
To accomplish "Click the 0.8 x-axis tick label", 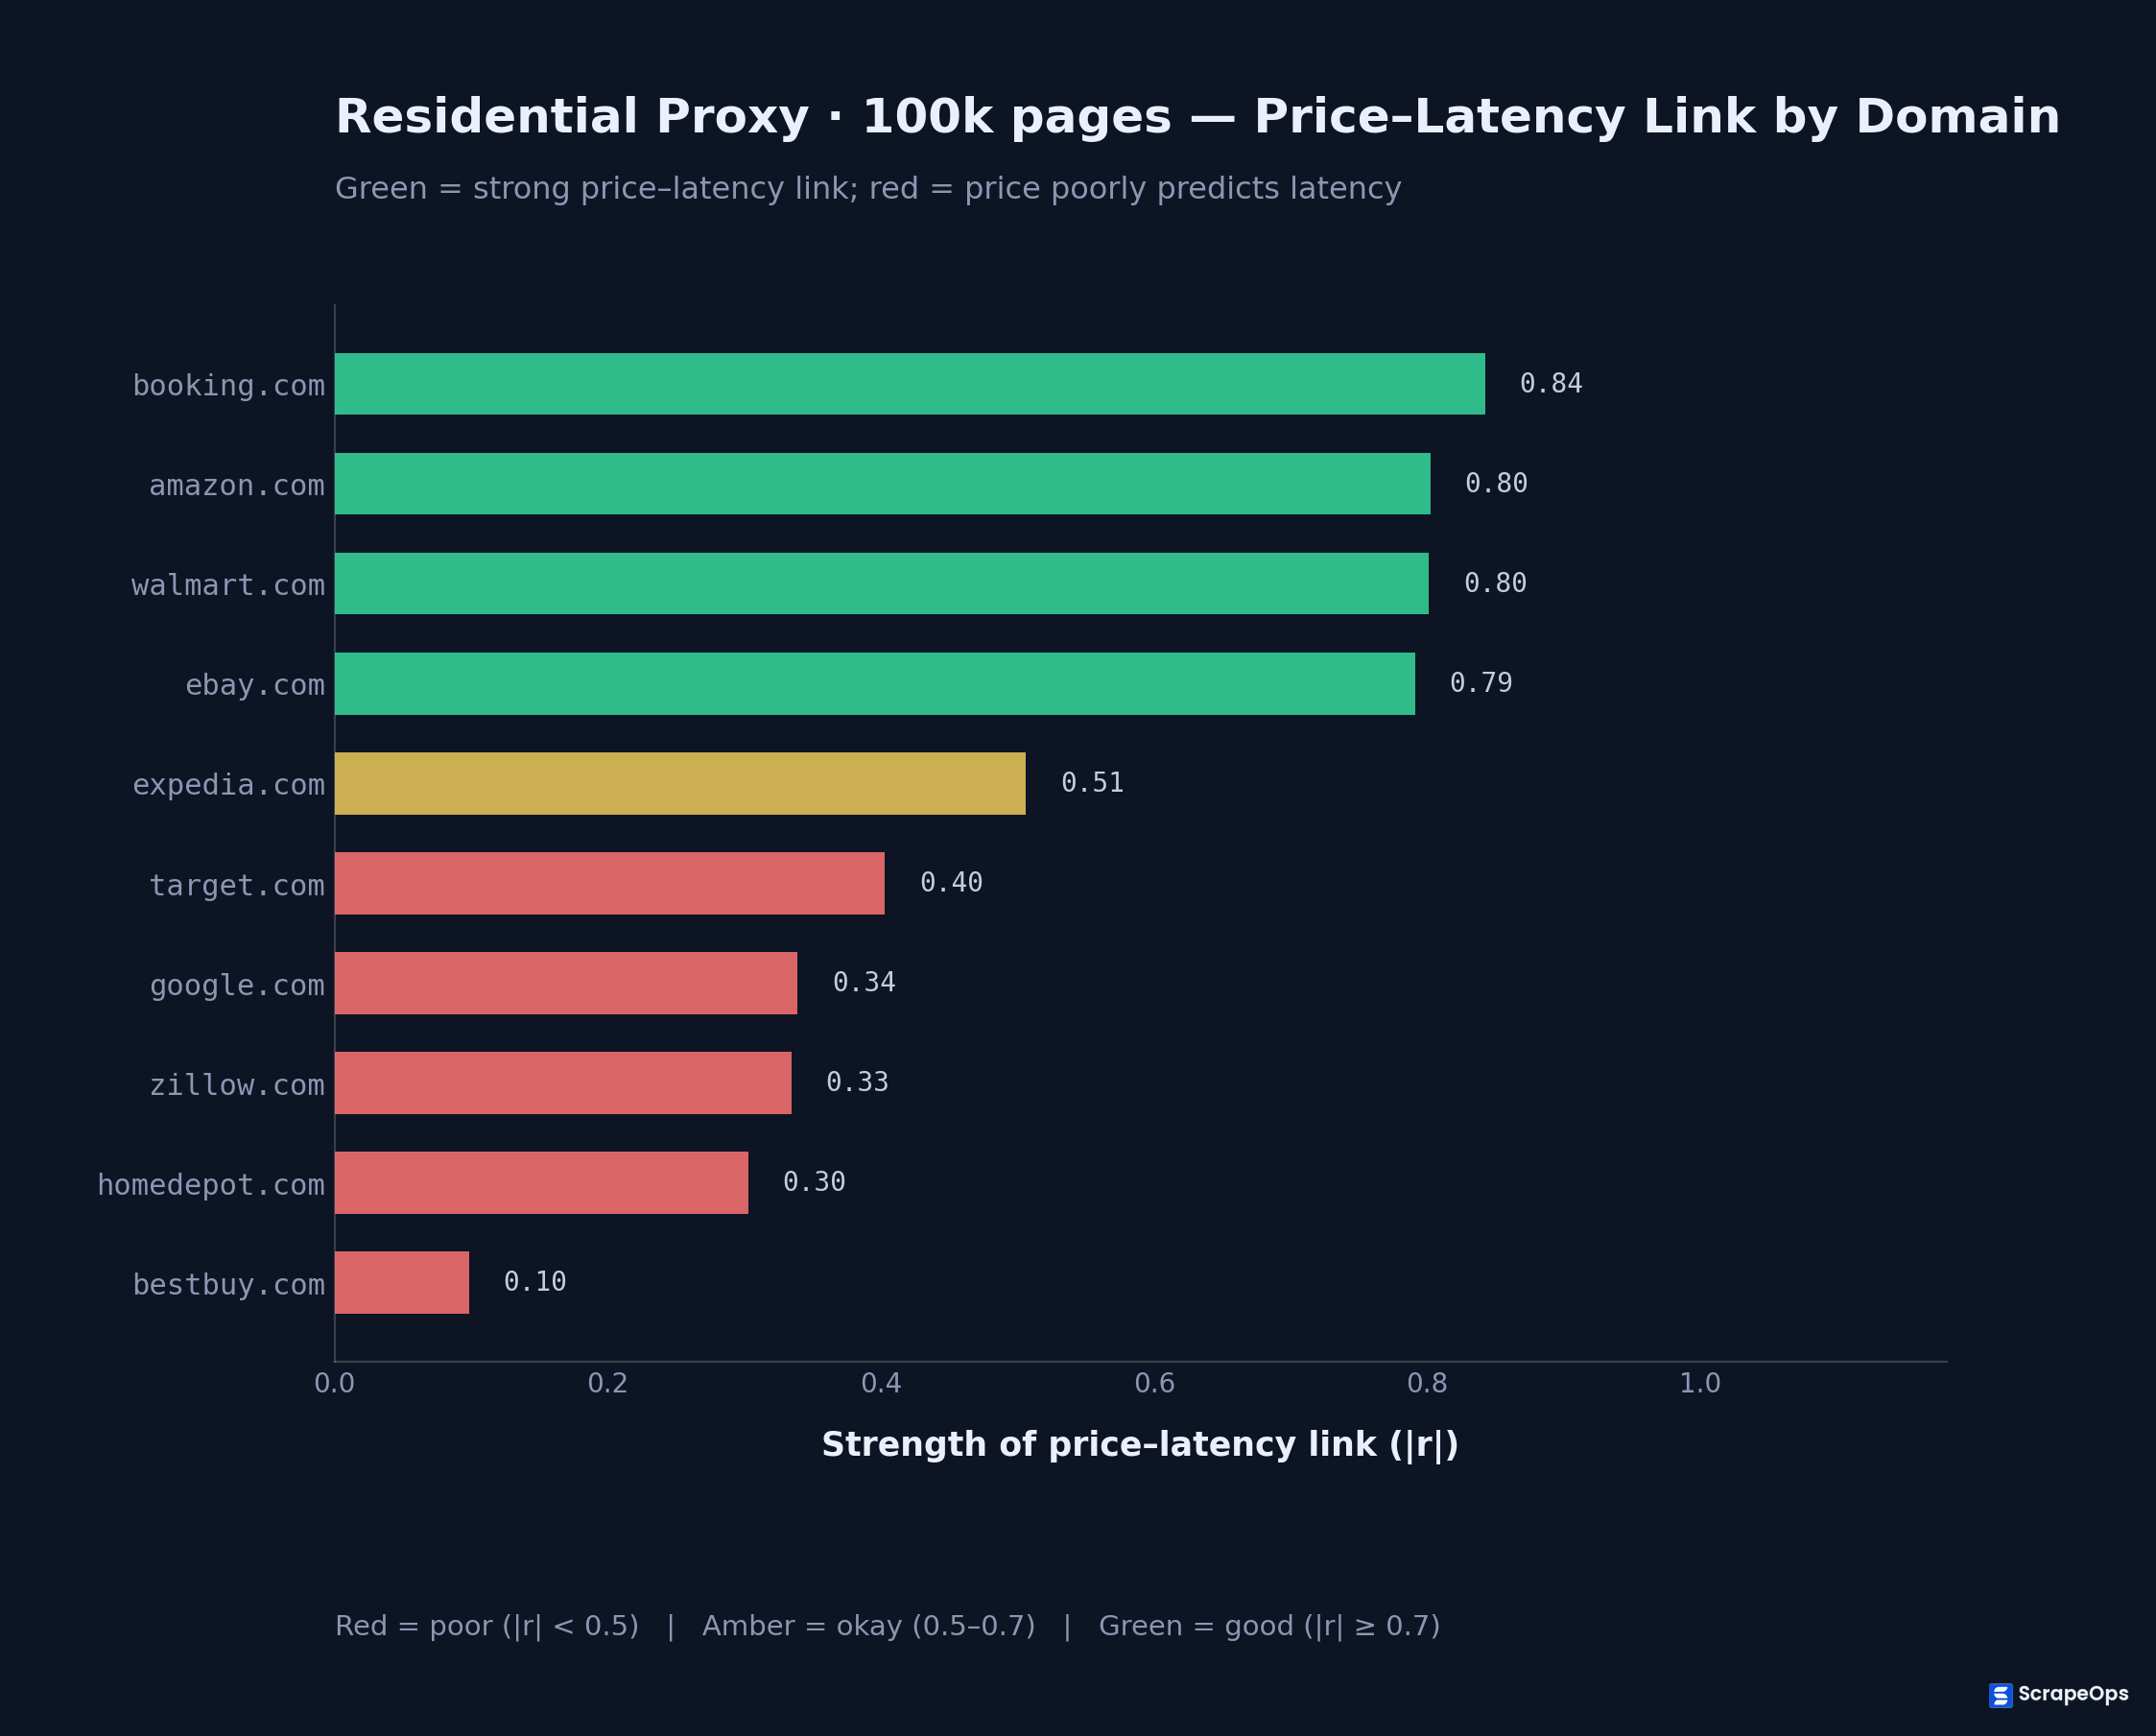I will click(x=1427, y=1384).
